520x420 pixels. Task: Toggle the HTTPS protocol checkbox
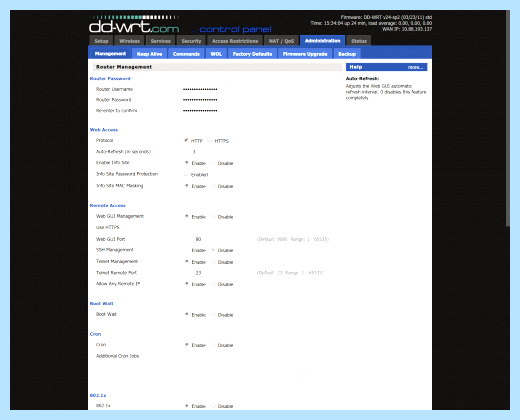pos(210,140)
